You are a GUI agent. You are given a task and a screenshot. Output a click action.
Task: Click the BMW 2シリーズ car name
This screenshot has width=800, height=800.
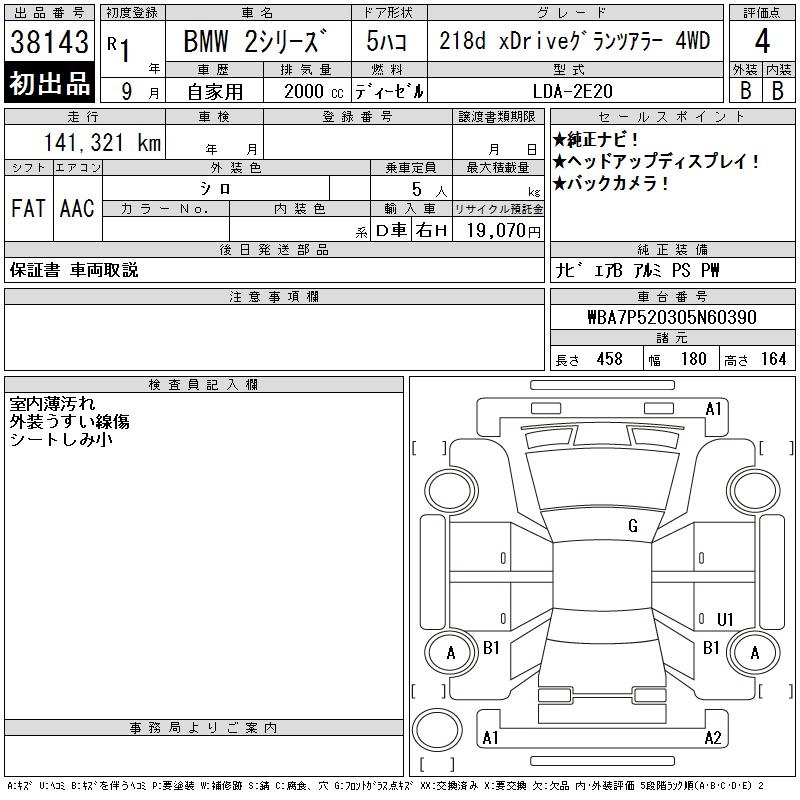(256, 42)
